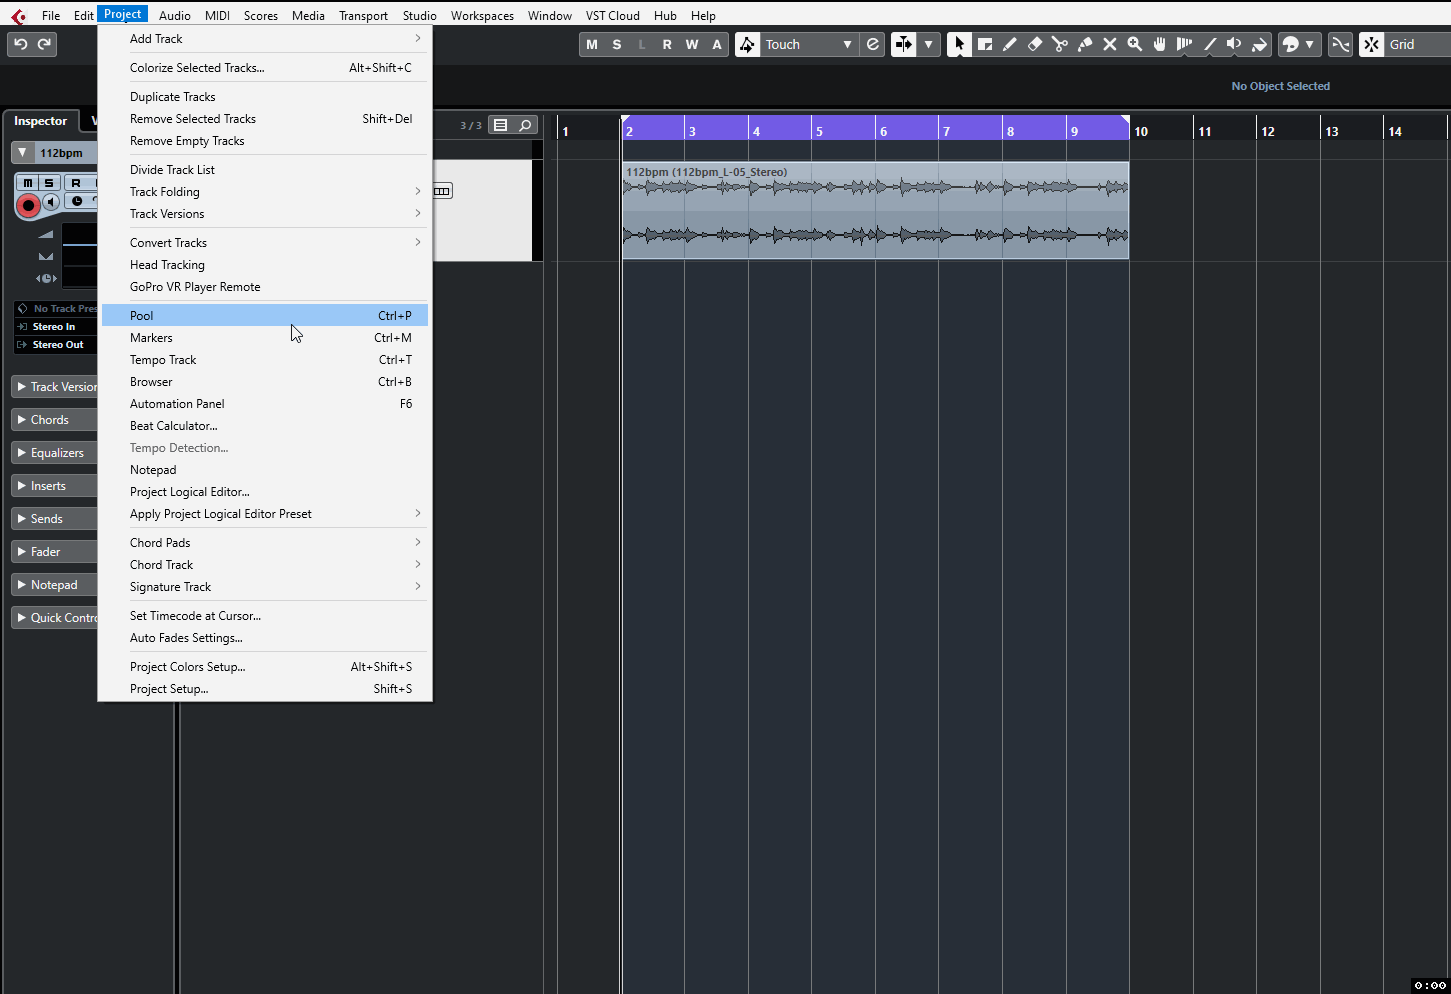
Task: Expand the Fader inspector section
Action: [x=54, y=552]
